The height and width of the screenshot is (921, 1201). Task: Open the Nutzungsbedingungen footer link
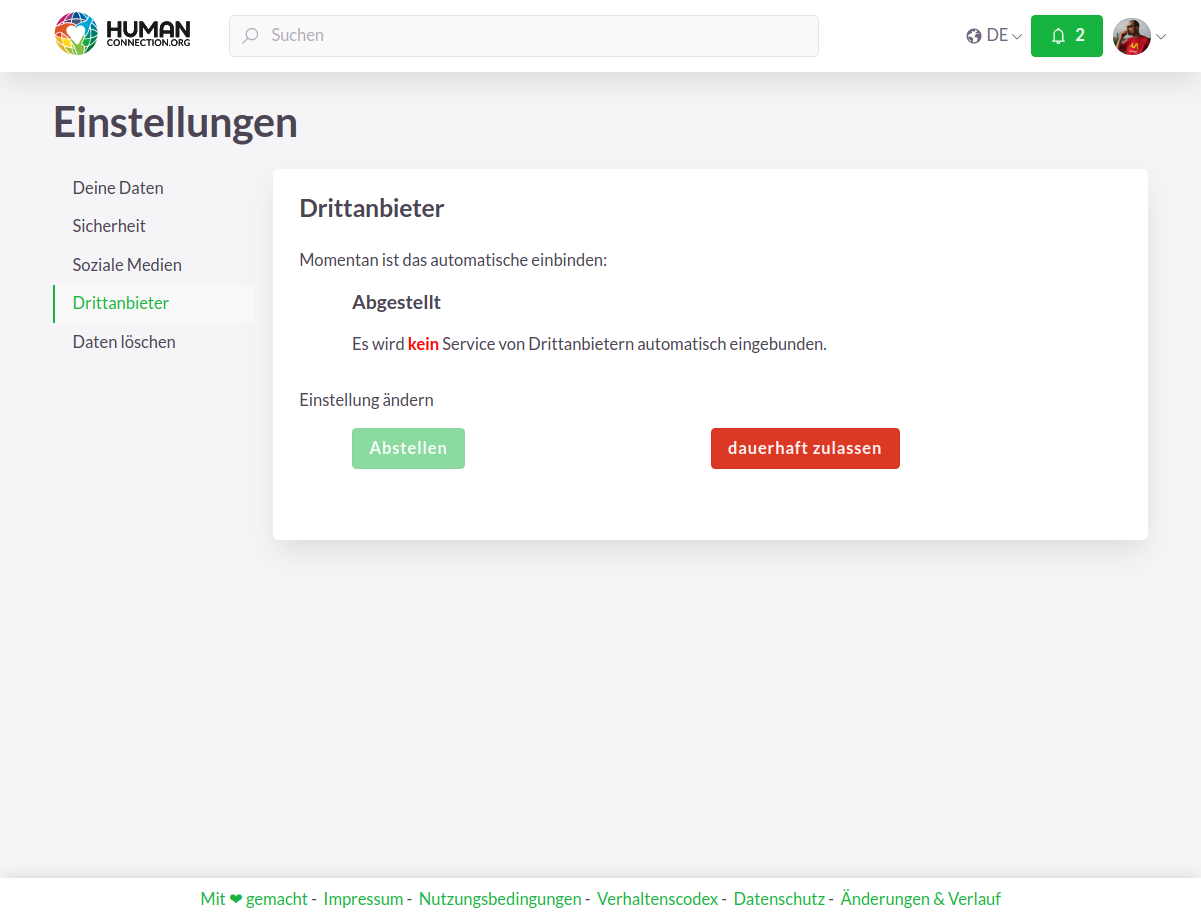(x=500, y=899)
